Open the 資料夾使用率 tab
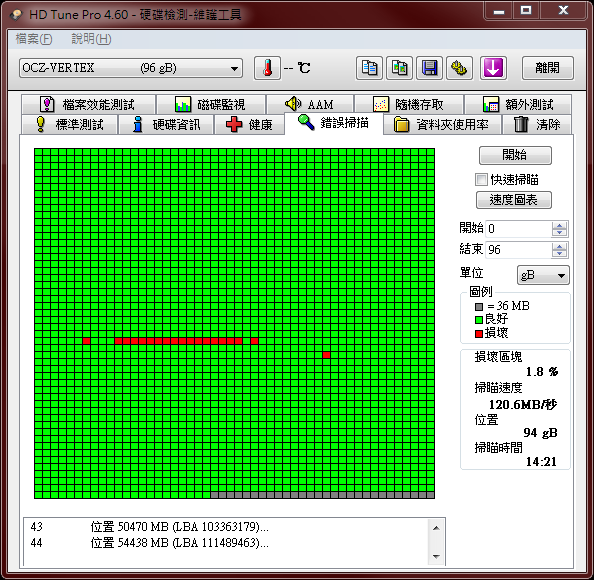The image size is (594, 580). [442, 124]
